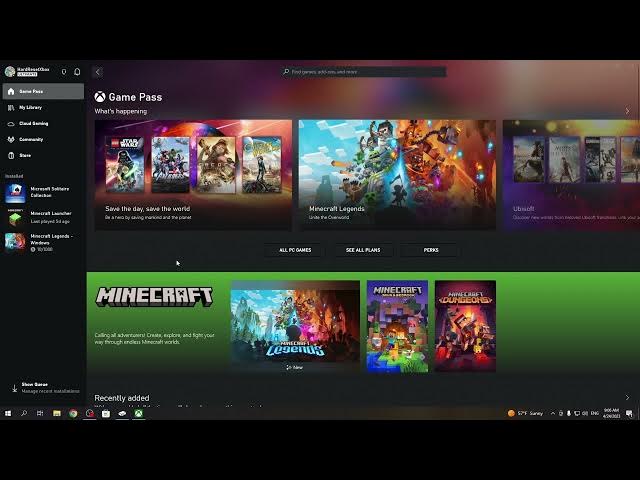Open the Minecraft Dungeons cover tile
640x480 pixels.
pyautogui.click(x=465, y=326)
